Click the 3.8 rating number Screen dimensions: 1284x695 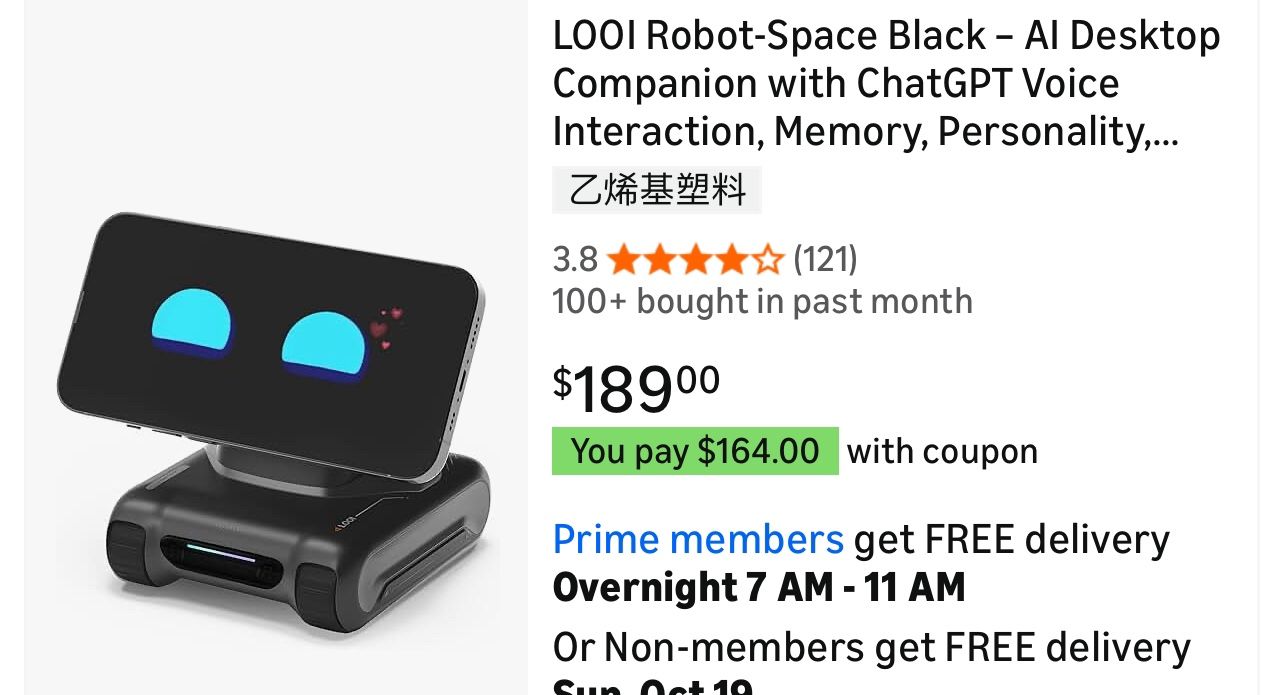(x=574, y=260)
